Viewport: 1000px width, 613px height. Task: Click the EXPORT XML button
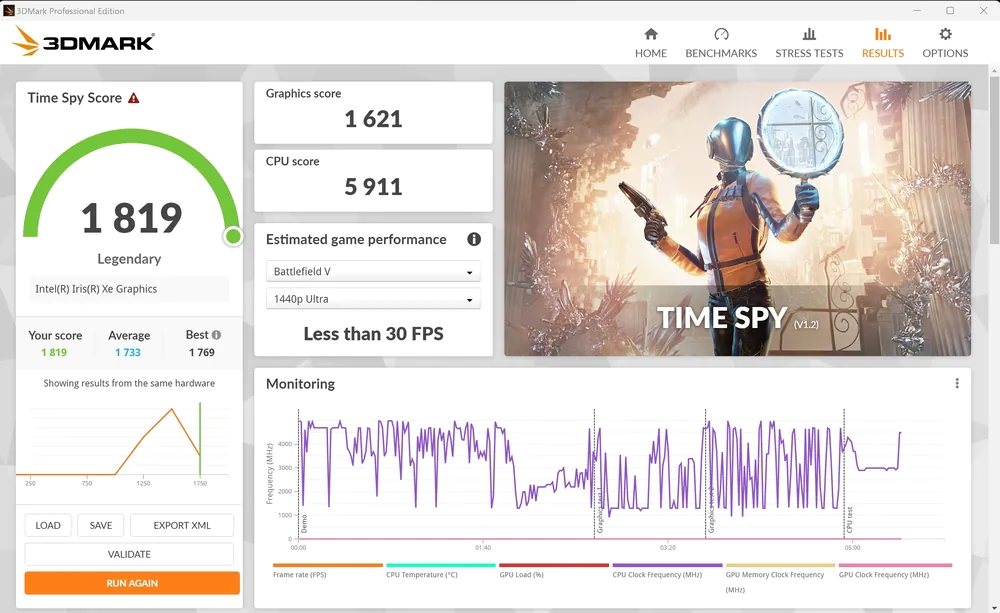coord(182,525)
